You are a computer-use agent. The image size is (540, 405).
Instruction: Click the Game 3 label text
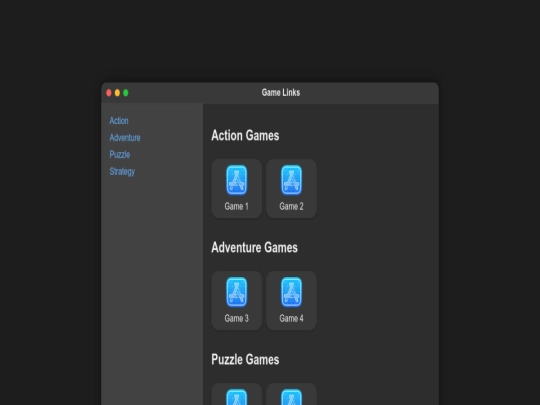click(237, 318)
